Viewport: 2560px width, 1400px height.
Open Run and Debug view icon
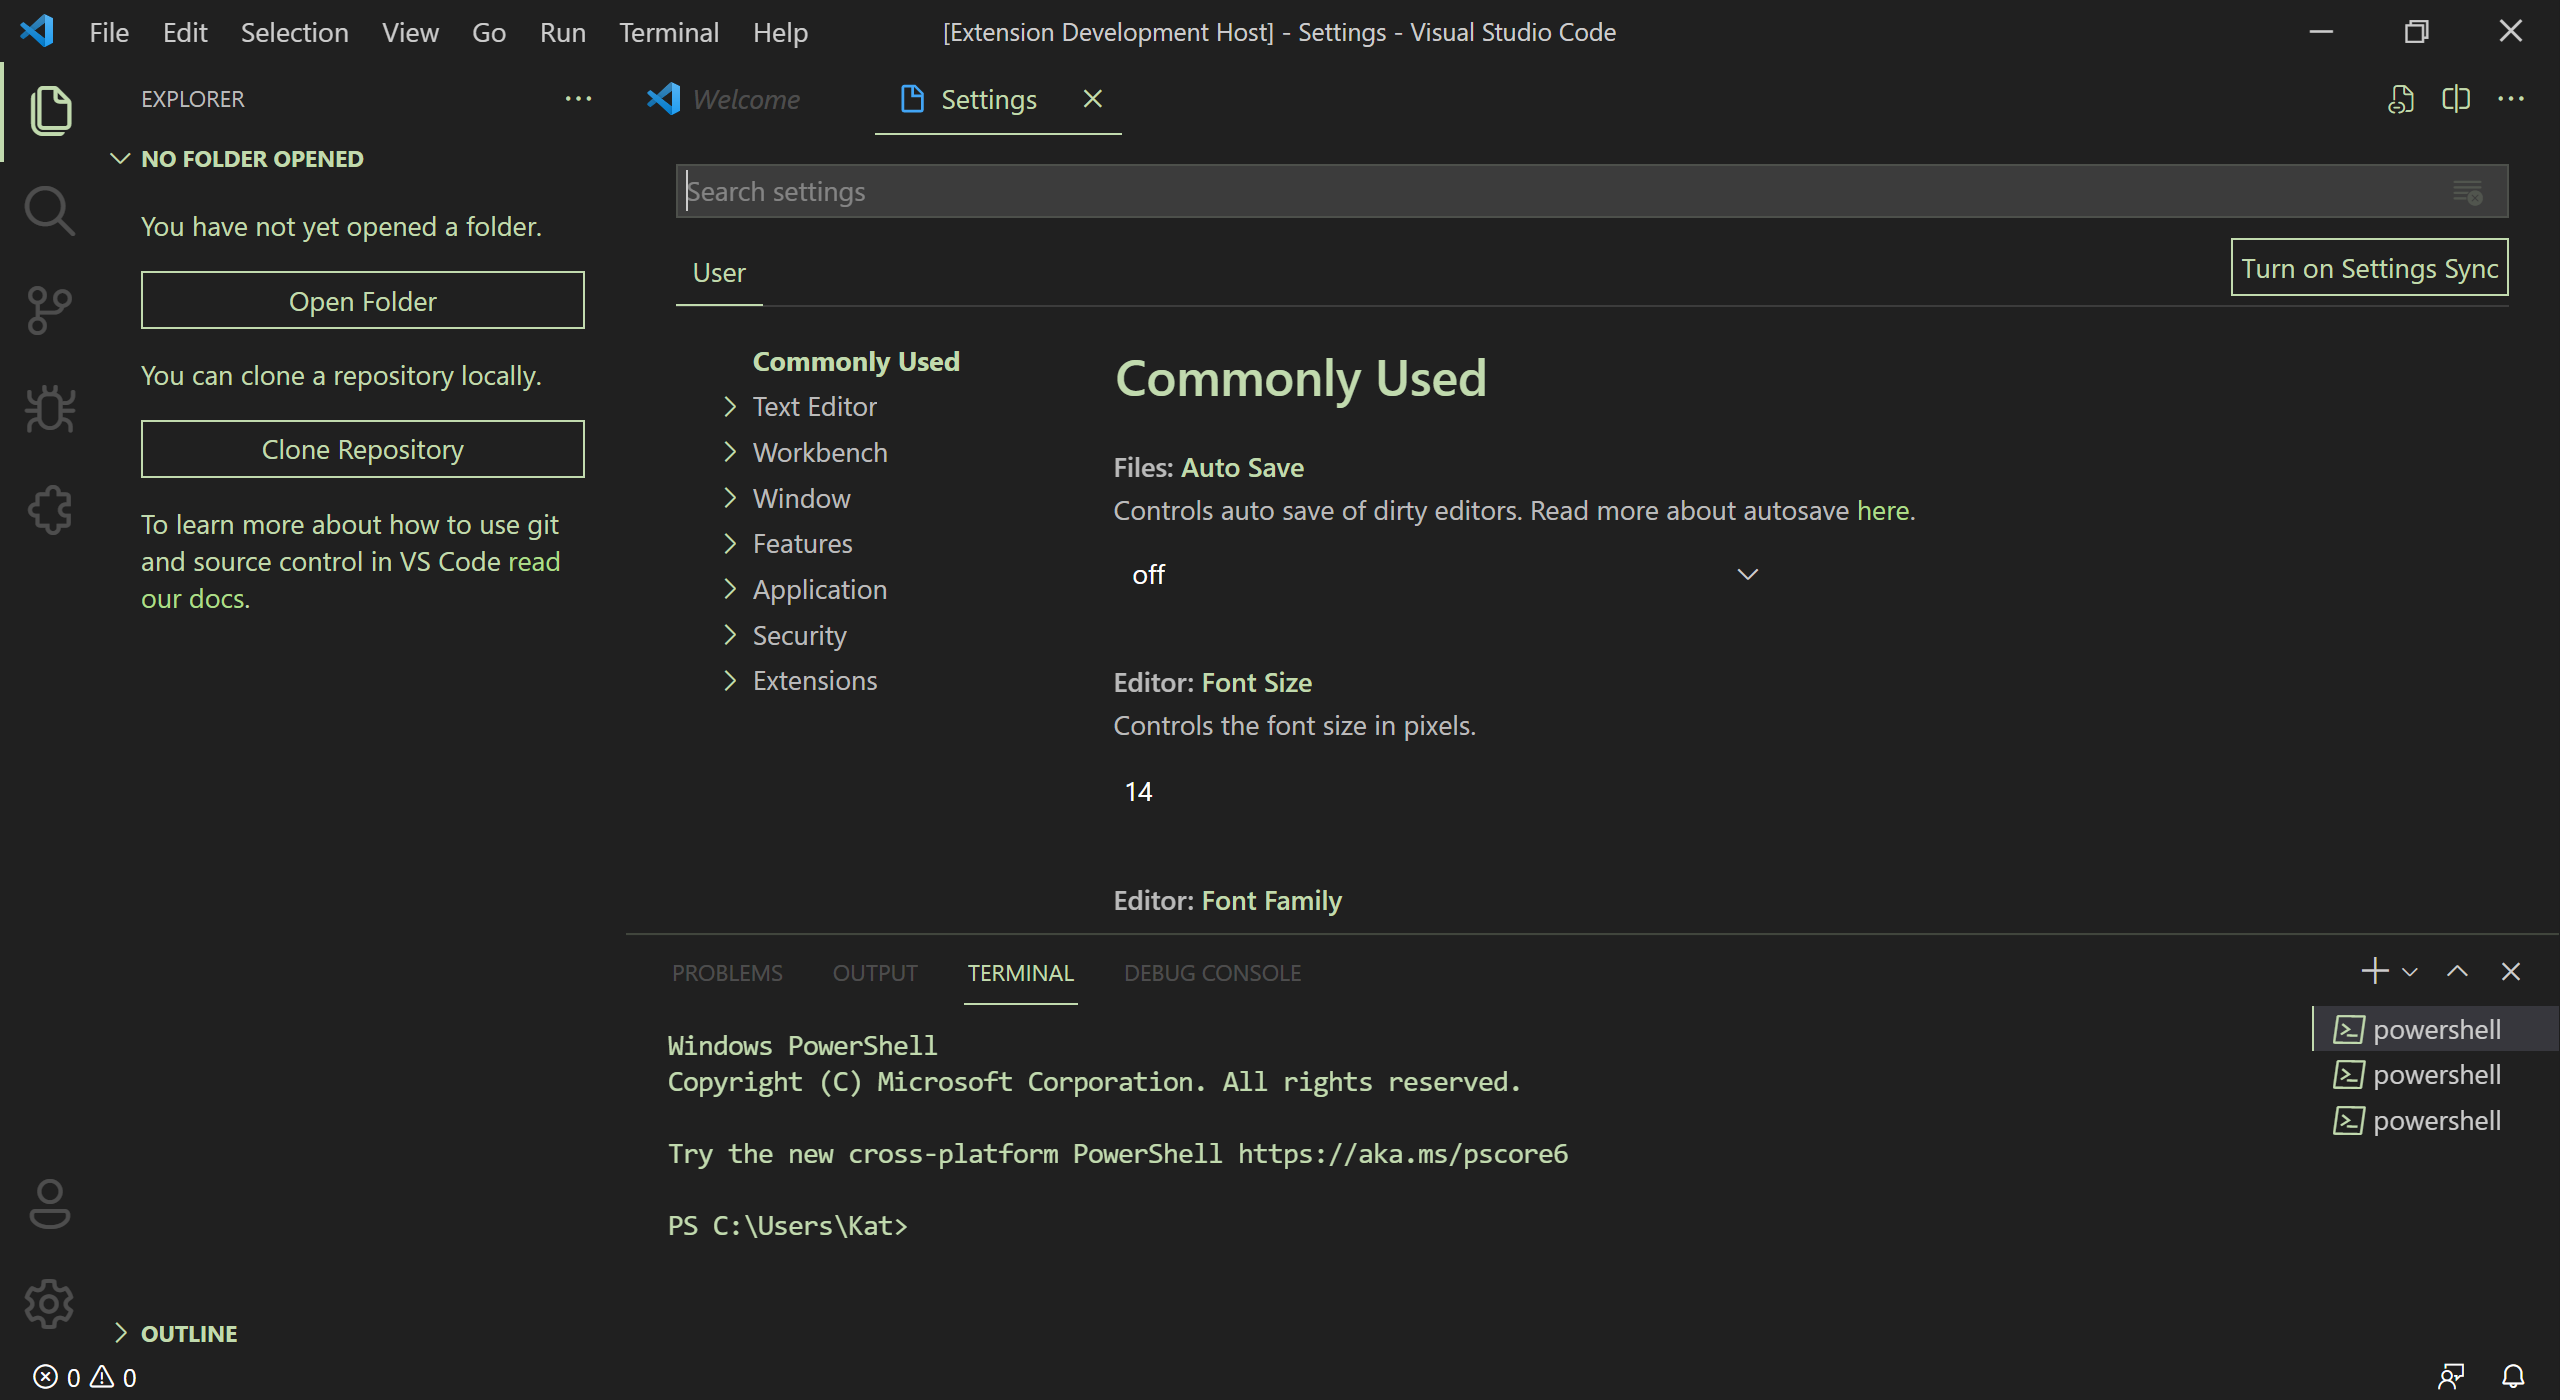pos(49,410)
